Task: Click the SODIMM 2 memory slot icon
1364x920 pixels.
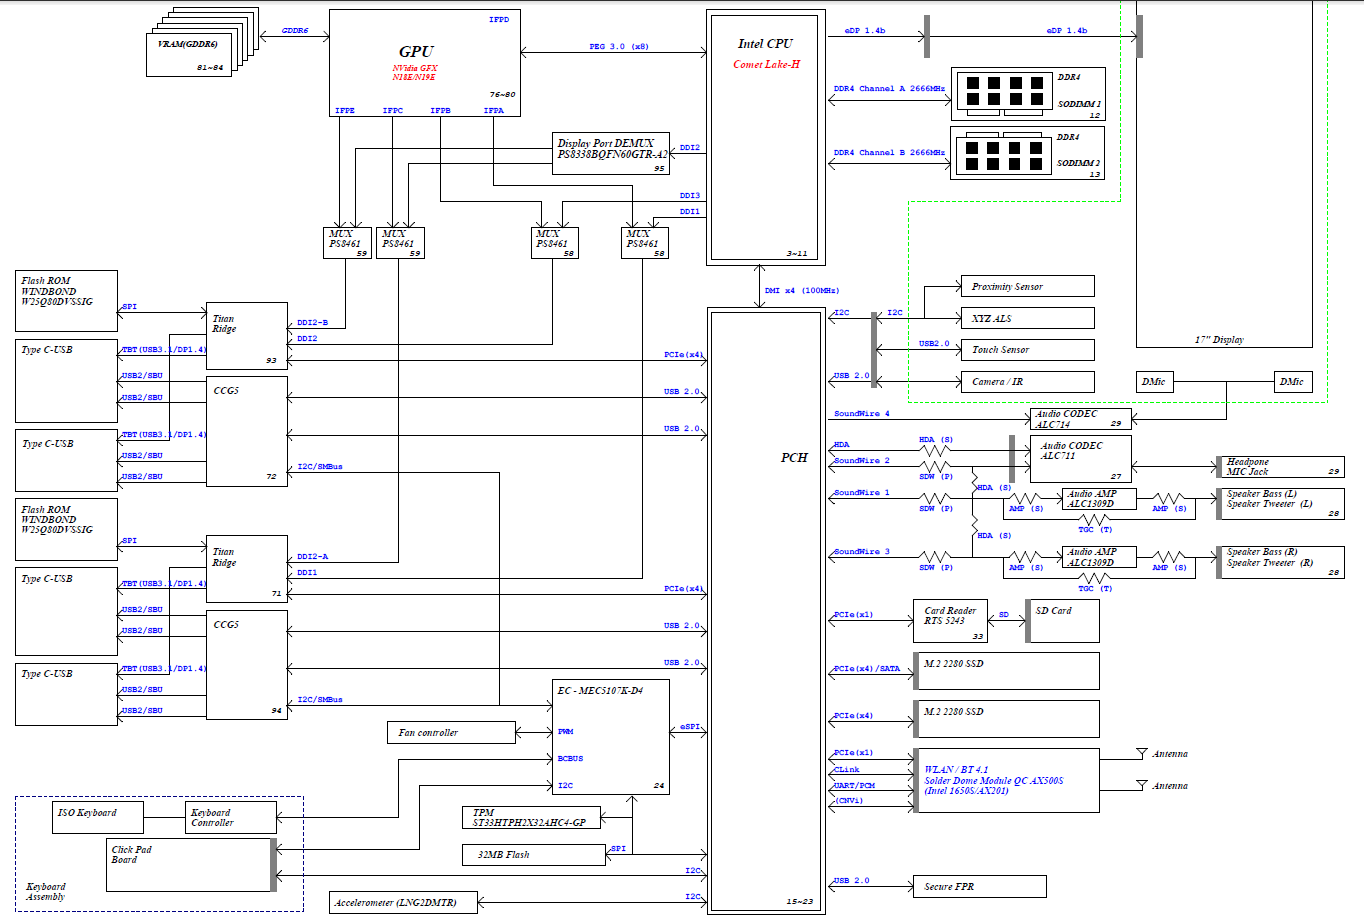Action: pos(1002,155)
